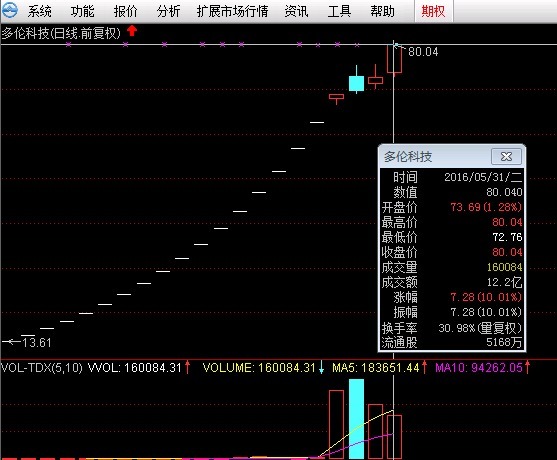Click the 流通股 value 5168万
The image size is (557, 460).
coord(504,342)
